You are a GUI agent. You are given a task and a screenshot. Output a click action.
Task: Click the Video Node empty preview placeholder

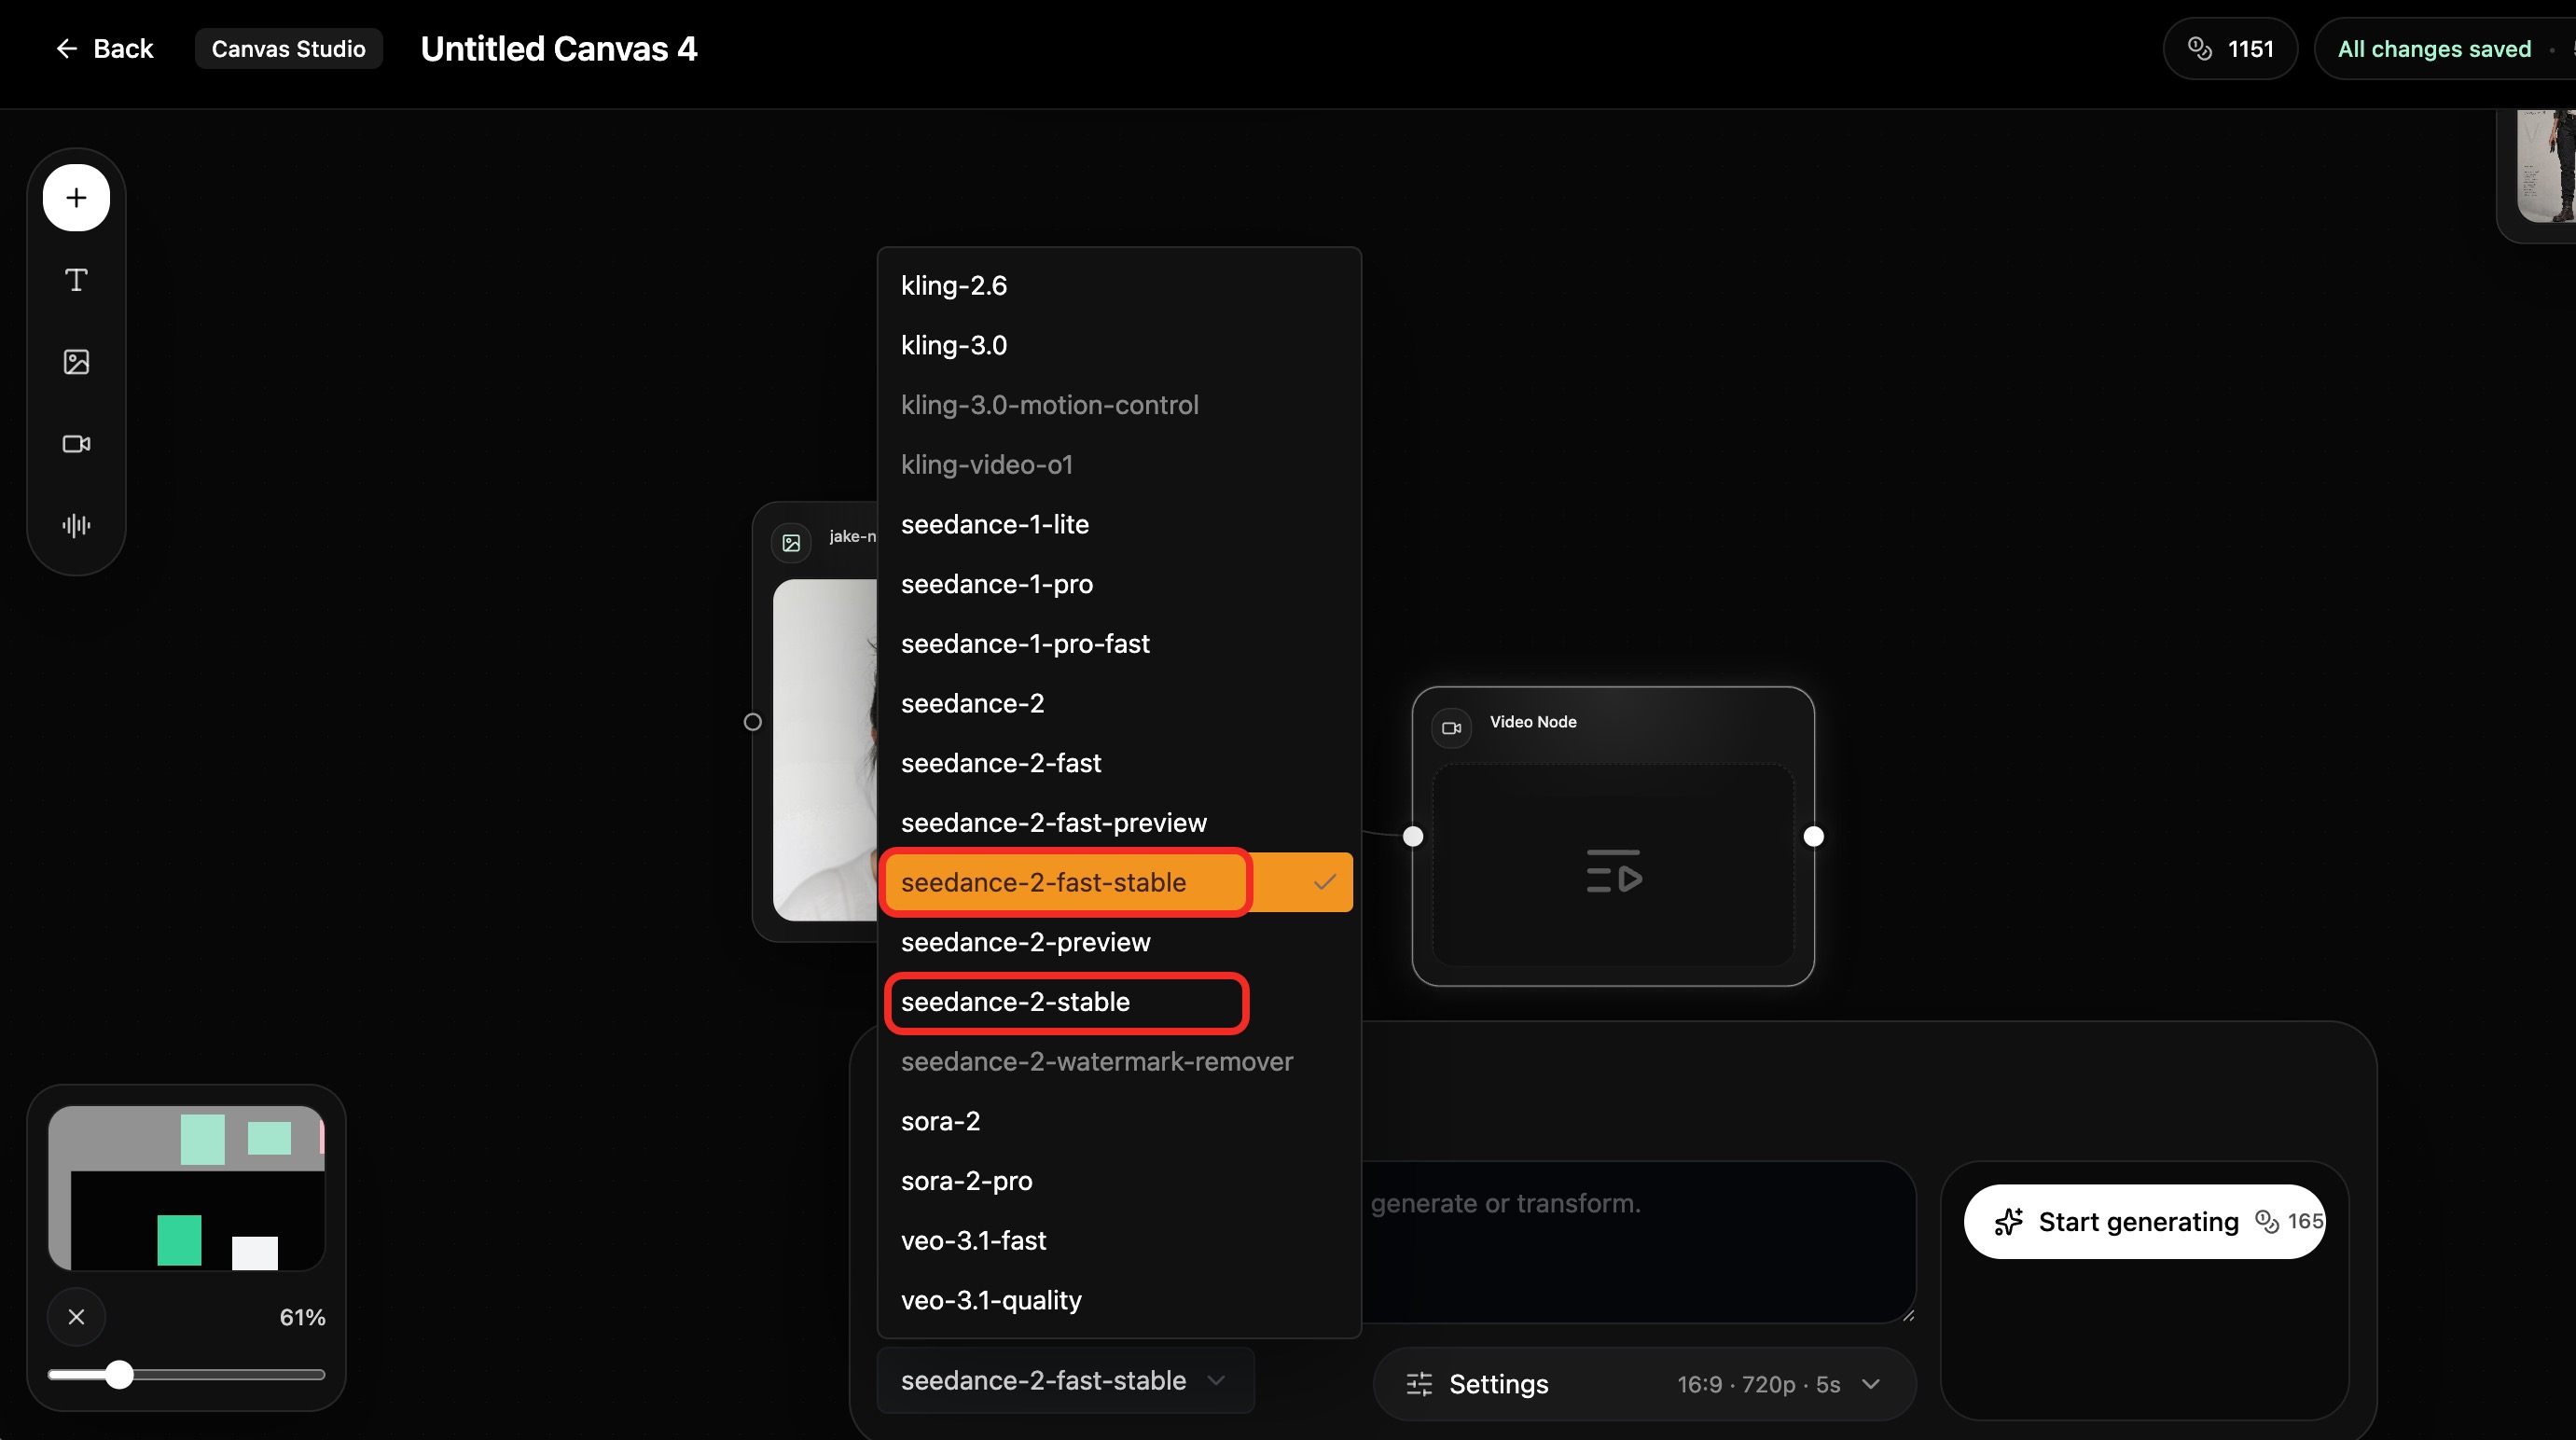1612,866
